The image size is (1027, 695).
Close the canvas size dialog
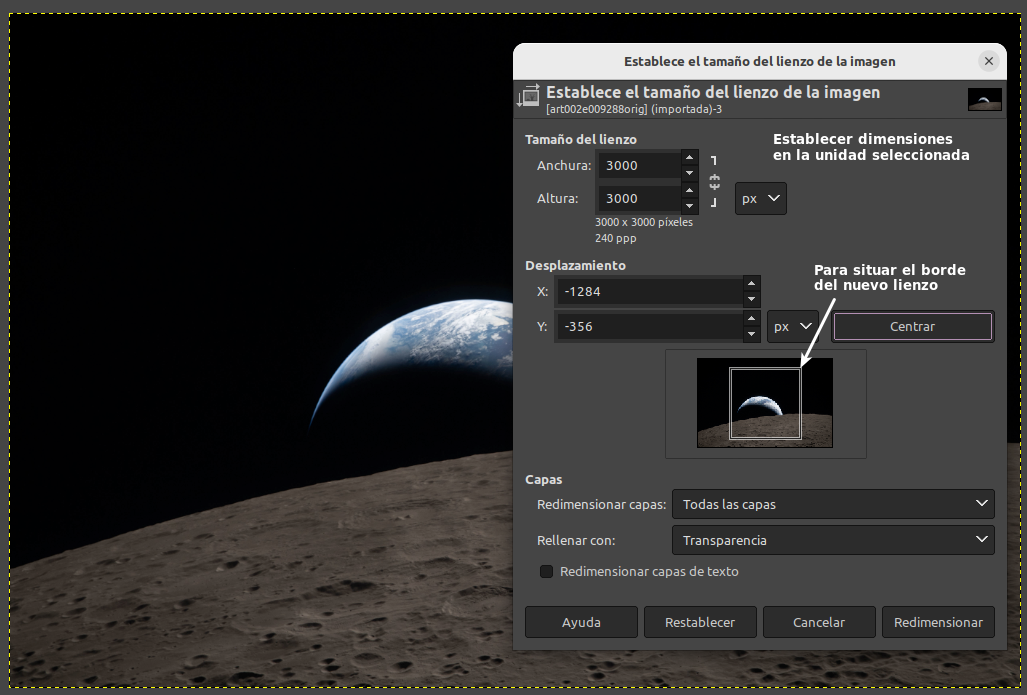click(x=988, y=61)
